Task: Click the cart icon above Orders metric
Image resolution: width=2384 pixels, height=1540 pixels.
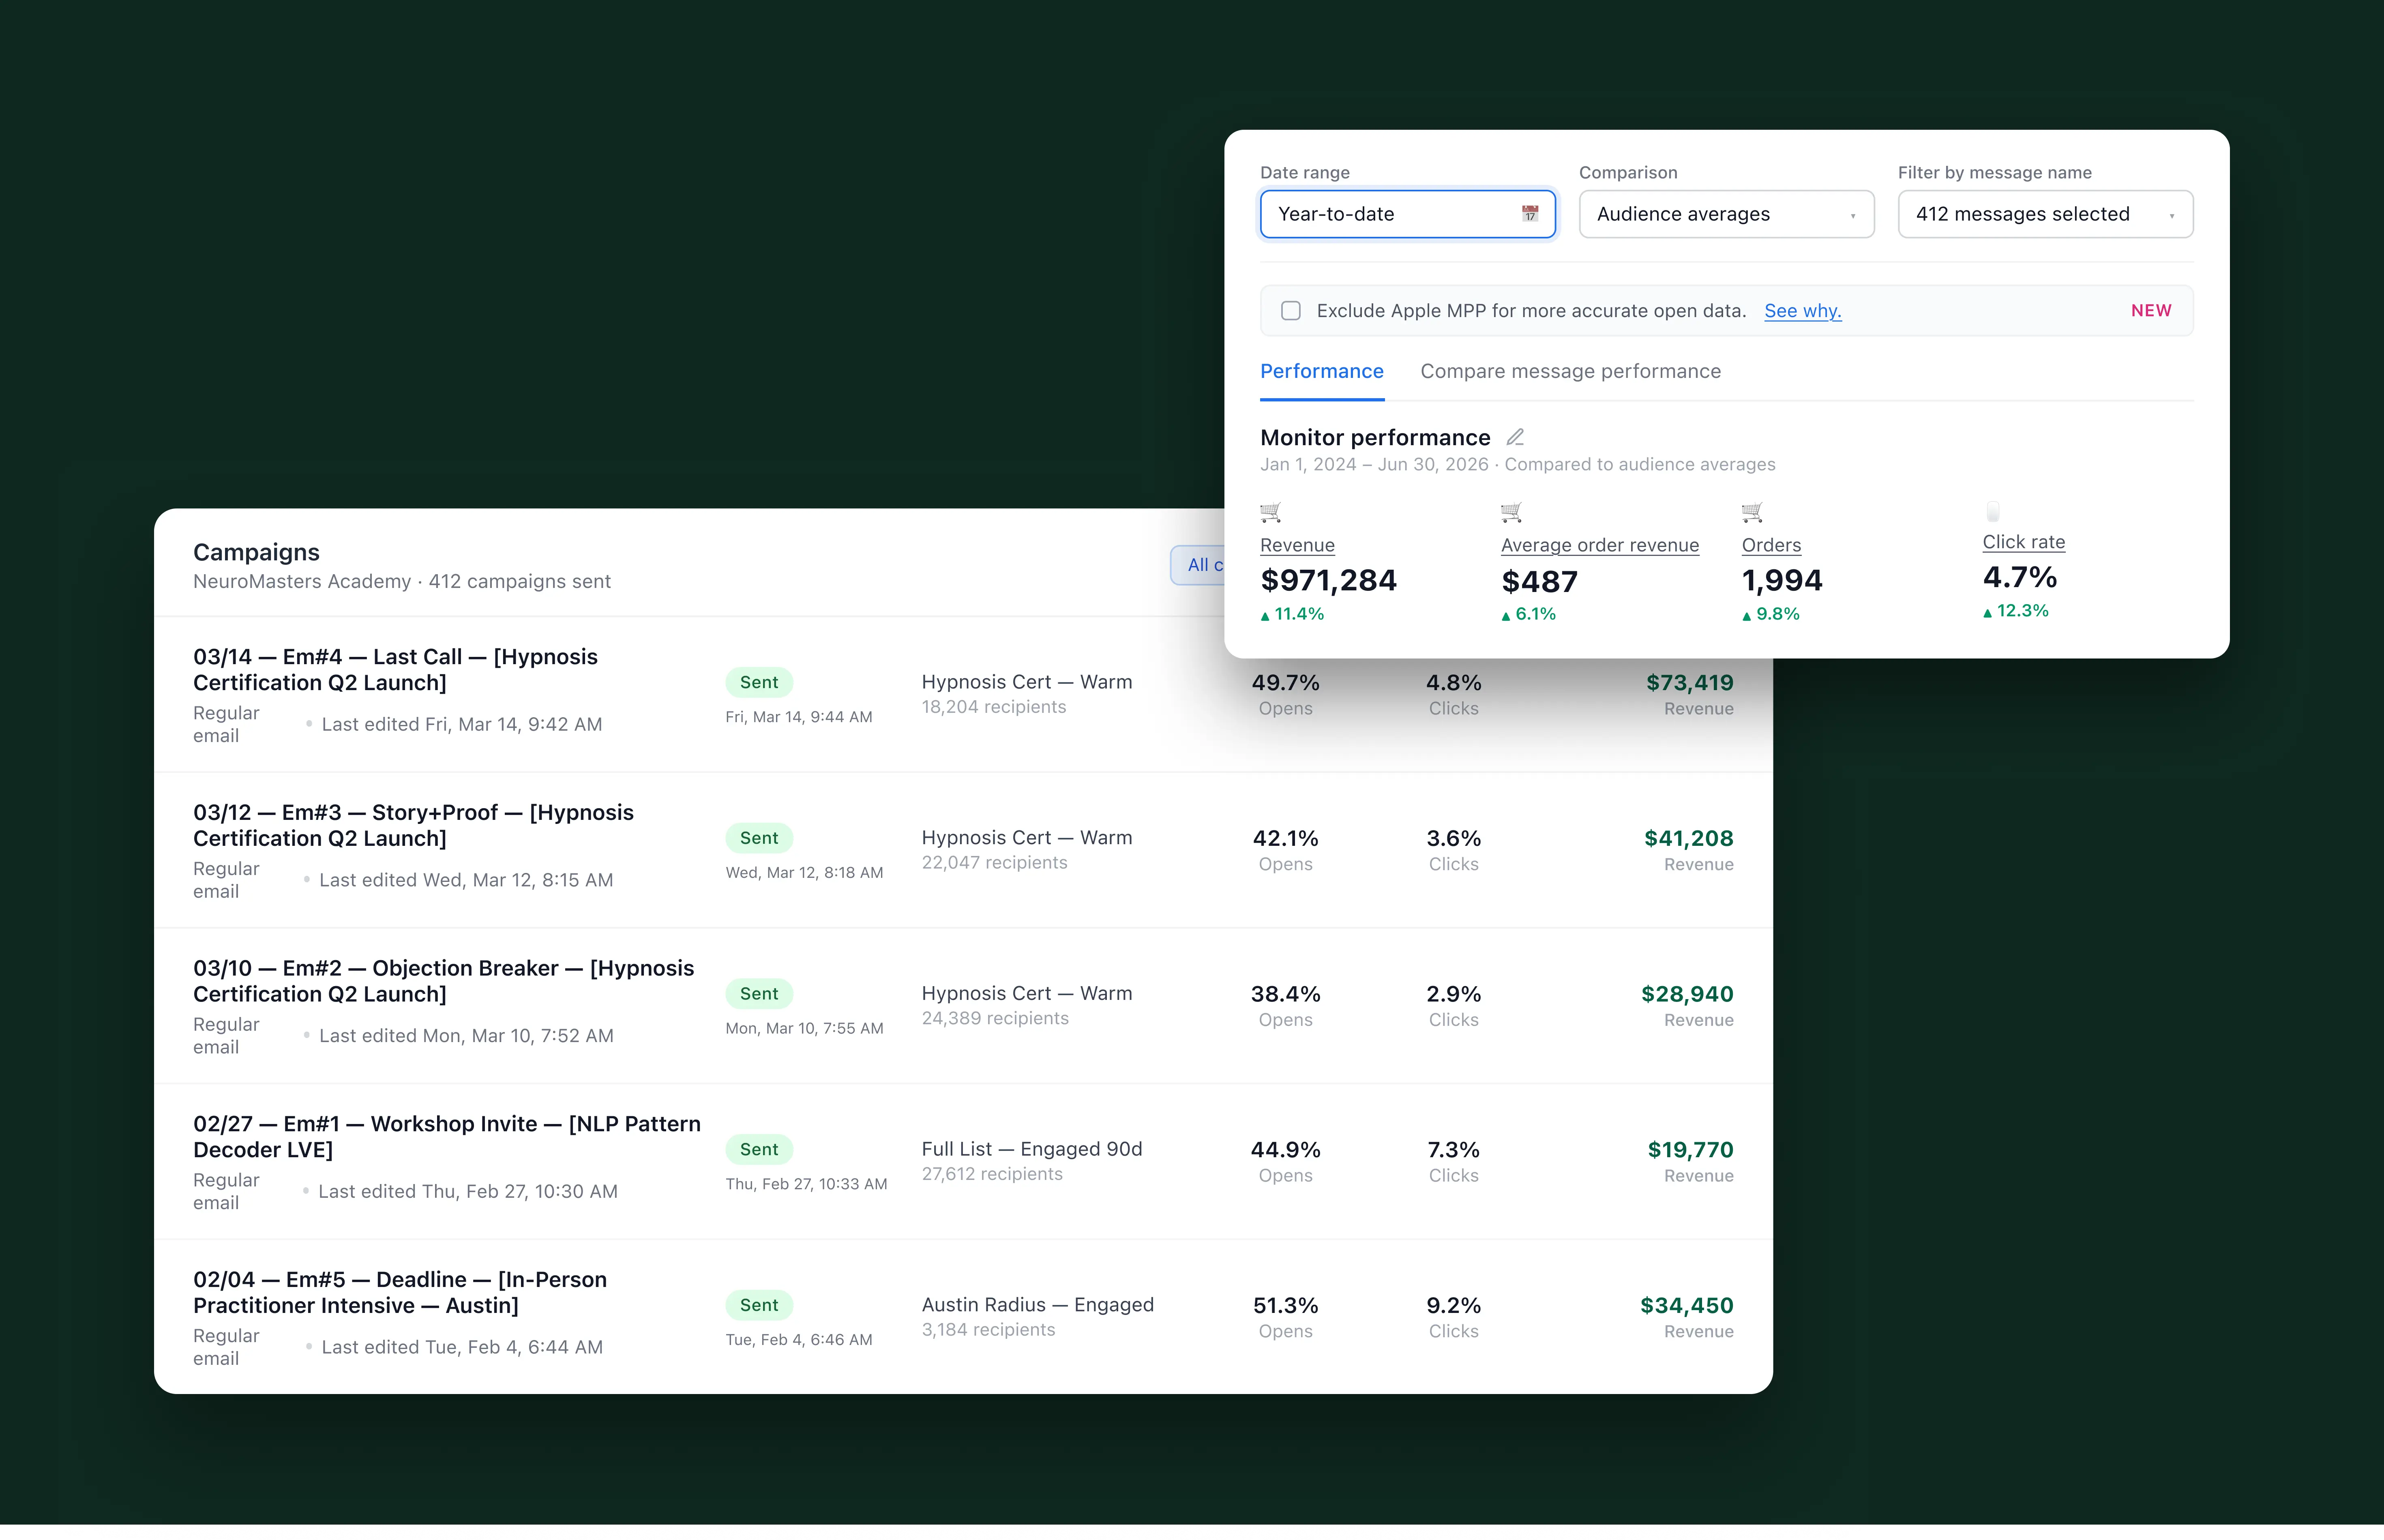Action: (1752, 512)
